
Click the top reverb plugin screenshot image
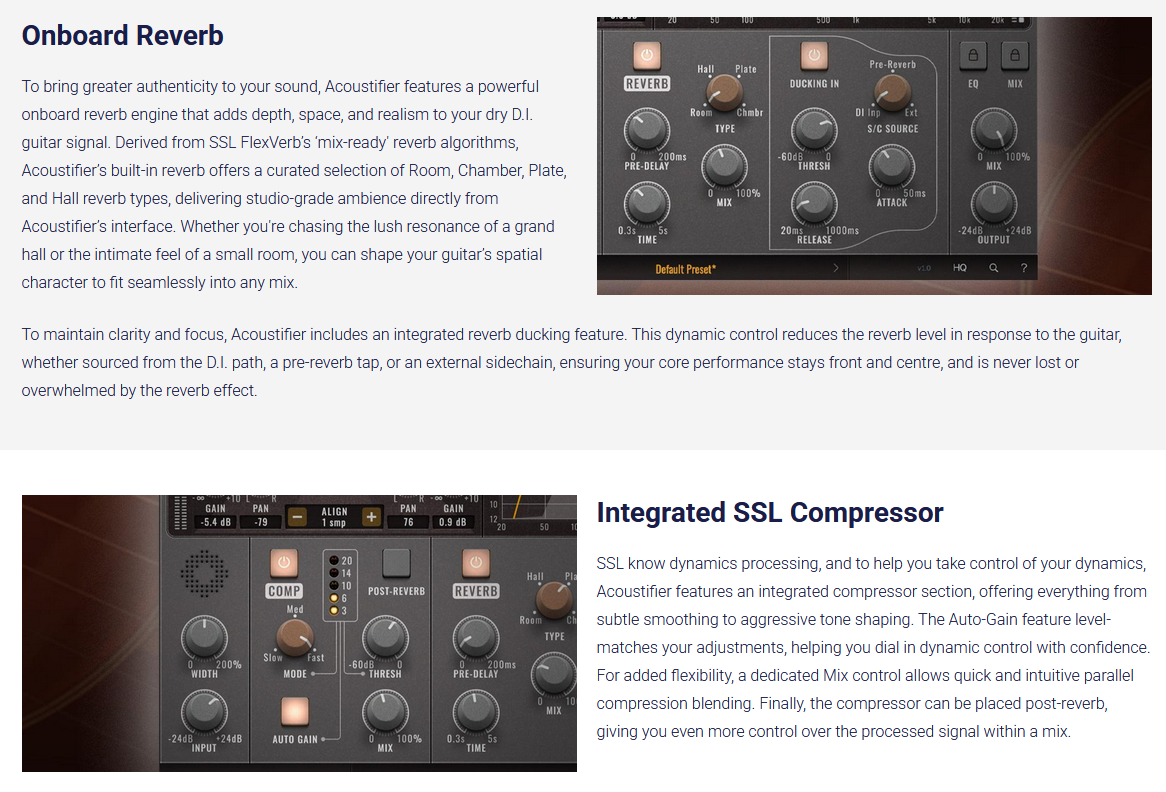click(x=874, y=156)
